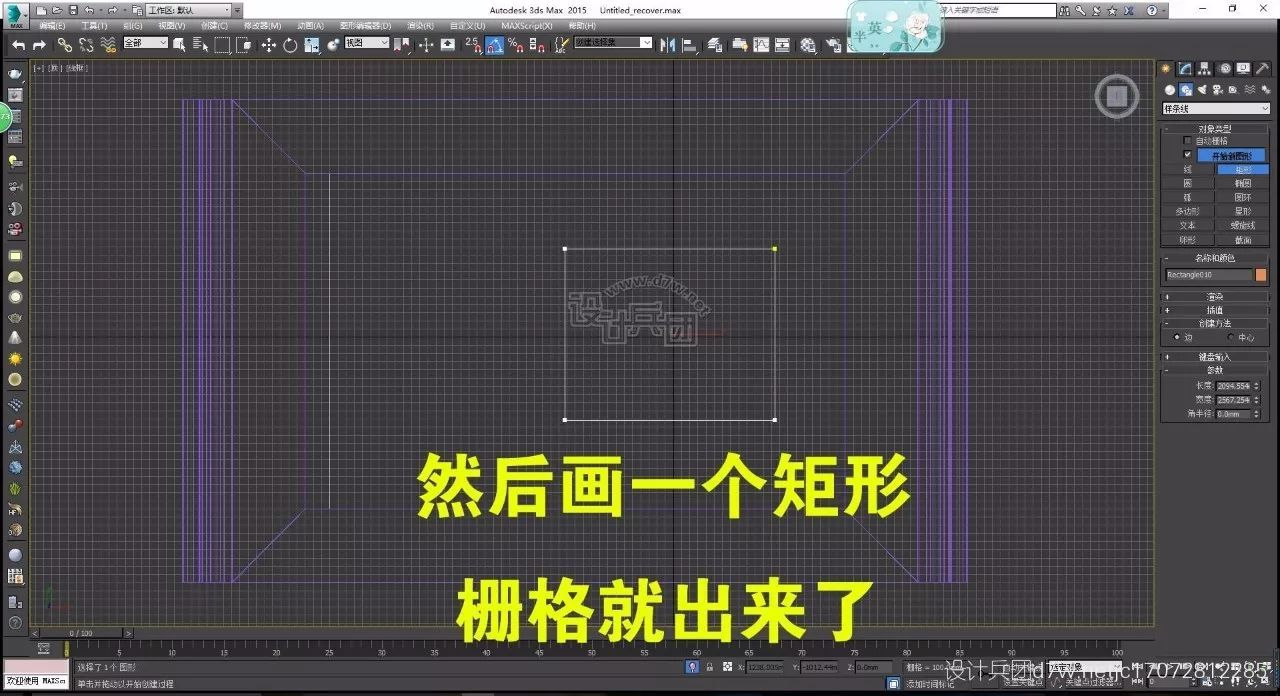
Task: Click the Redo arrow in main toolbar
Action: coord(39,45)
